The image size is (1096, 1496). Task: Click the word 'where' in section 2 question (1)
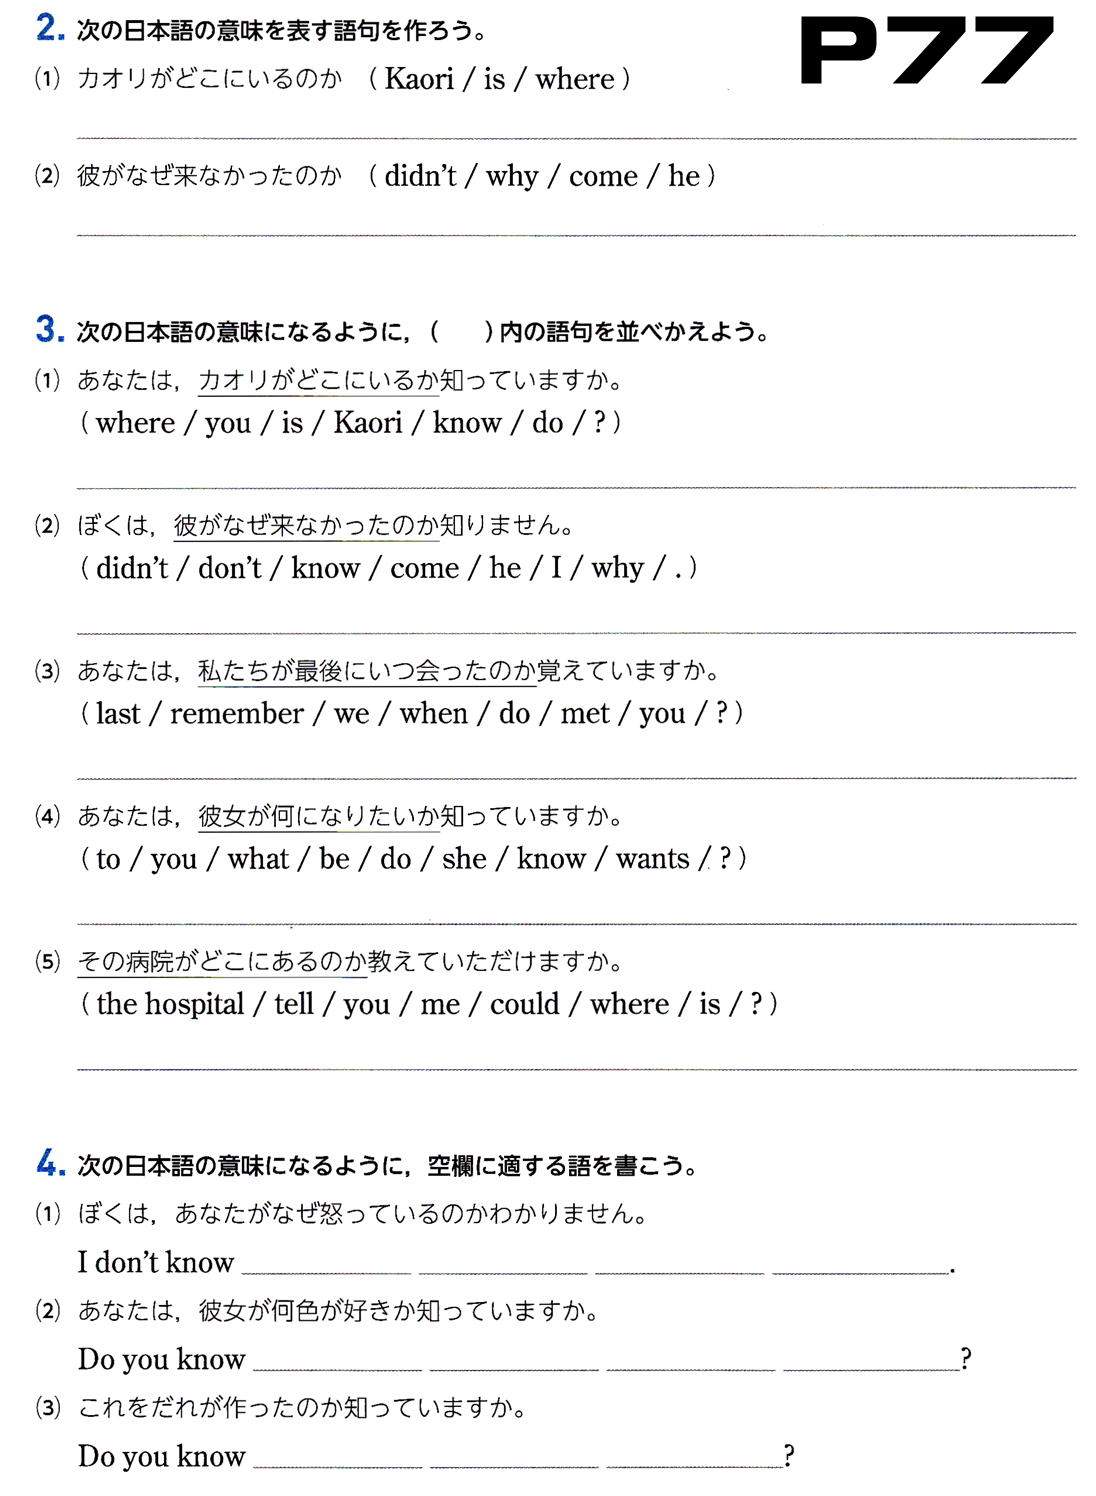tap(575, 79)
